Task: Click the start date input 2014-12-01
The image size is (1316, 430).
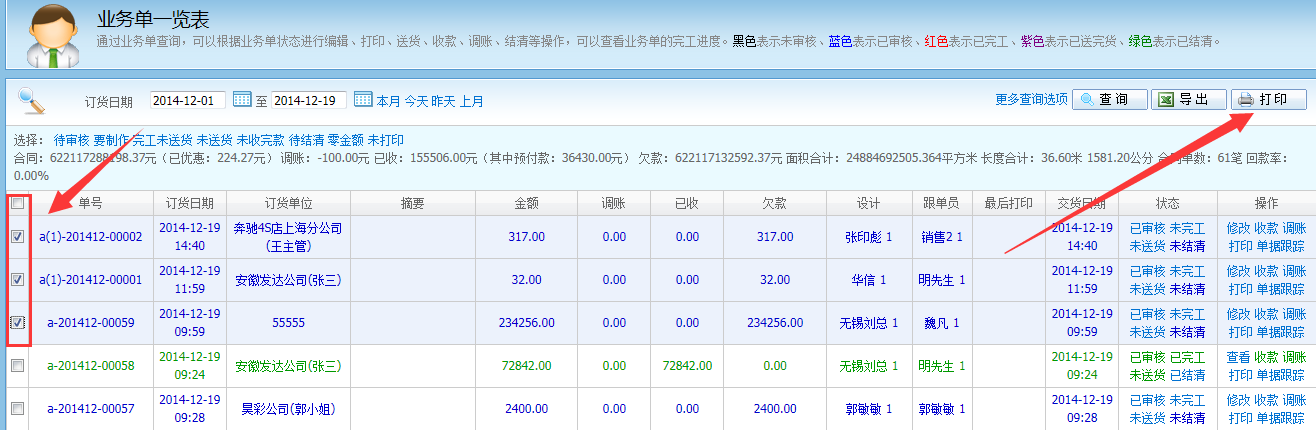Action: click(187, 100)
